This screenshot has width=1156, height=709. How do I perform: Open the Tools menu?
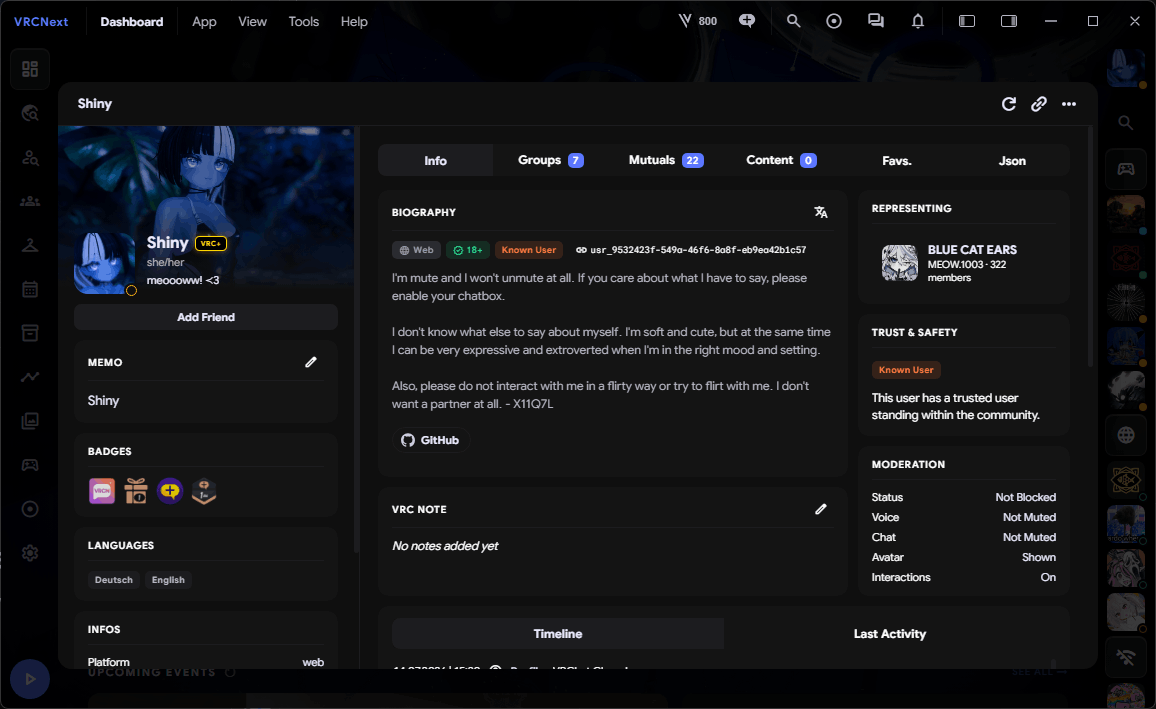pyautogui.click(x=304, y=21)
